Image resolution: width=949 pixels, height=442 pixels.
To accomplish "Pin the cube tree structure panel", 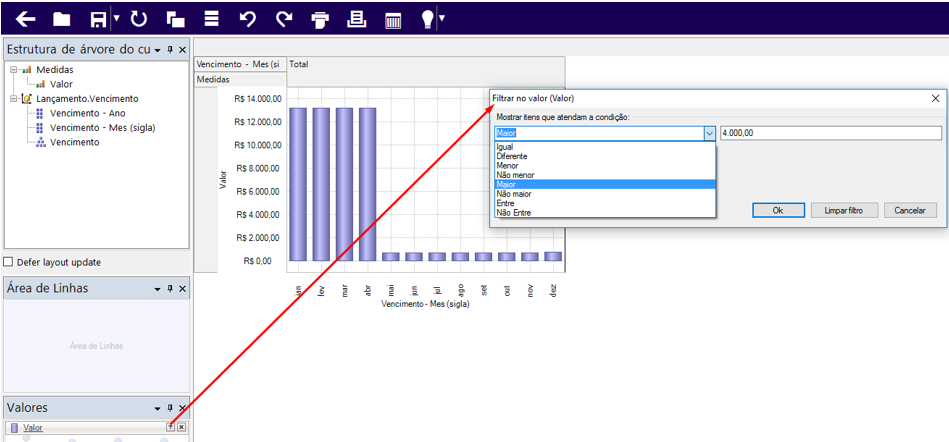I will (x=170, y=50).
